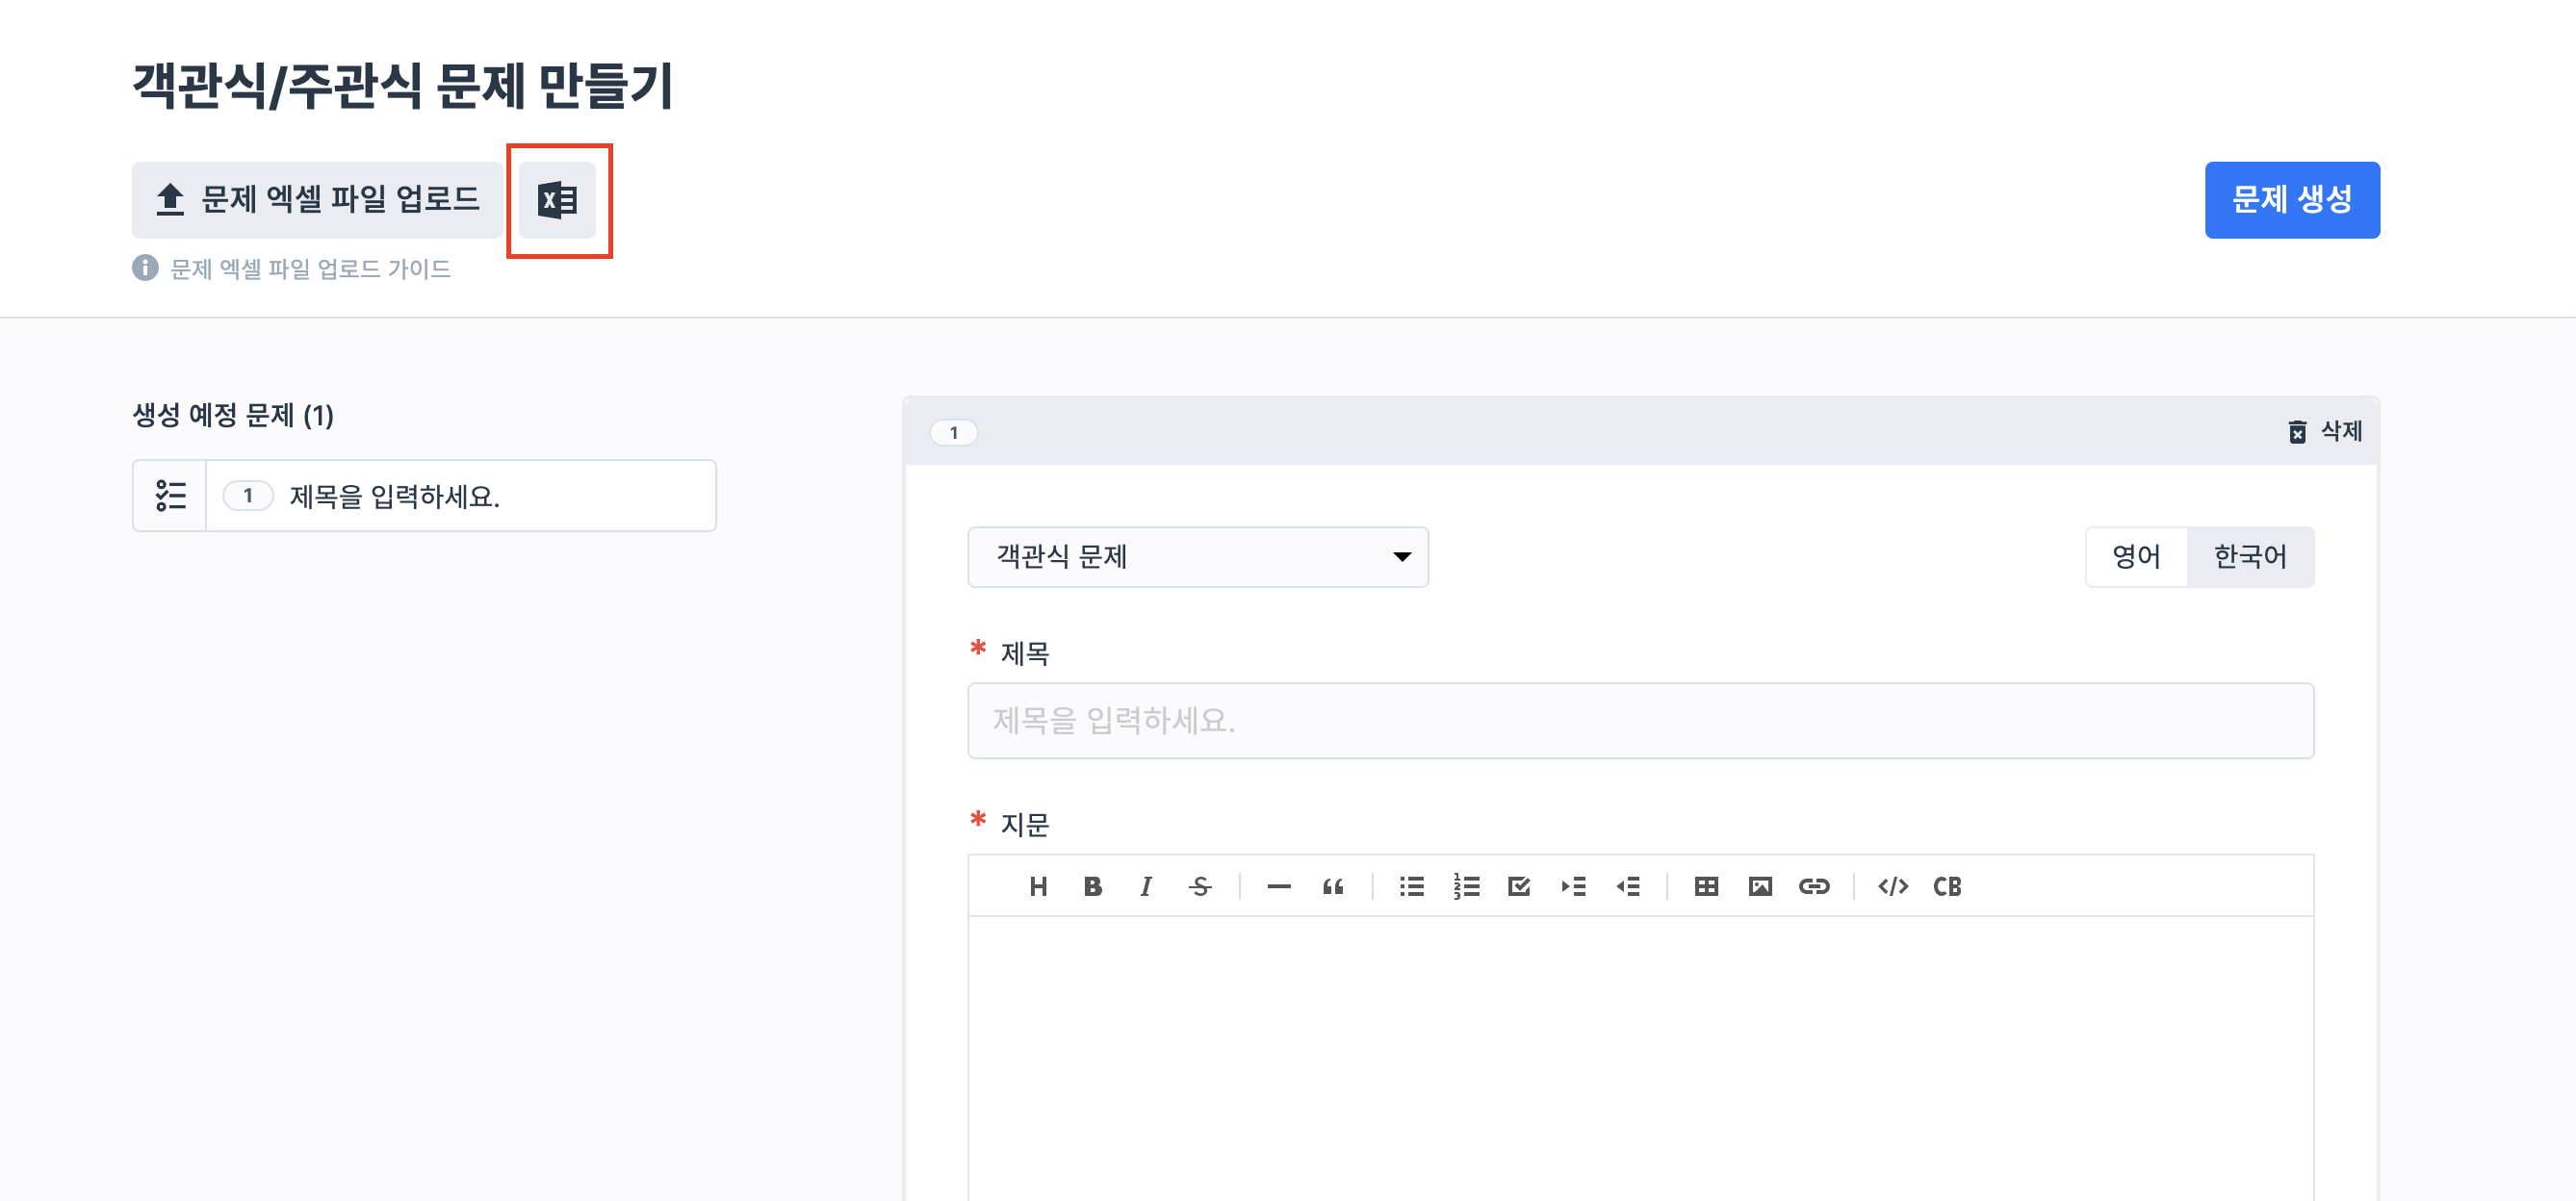Apply strikethrough formatting
Image resolution: width=2576 pixels, height=1201 pixels.
click(x=1200, y=886)
